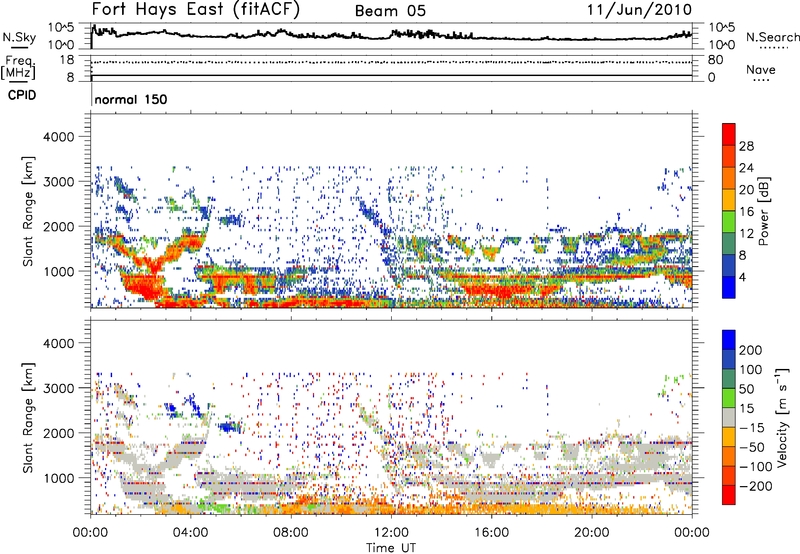The image size is (800, 554).
Task: Click the '4000' tick on Power panel
Action: click(x=59, y=137)
